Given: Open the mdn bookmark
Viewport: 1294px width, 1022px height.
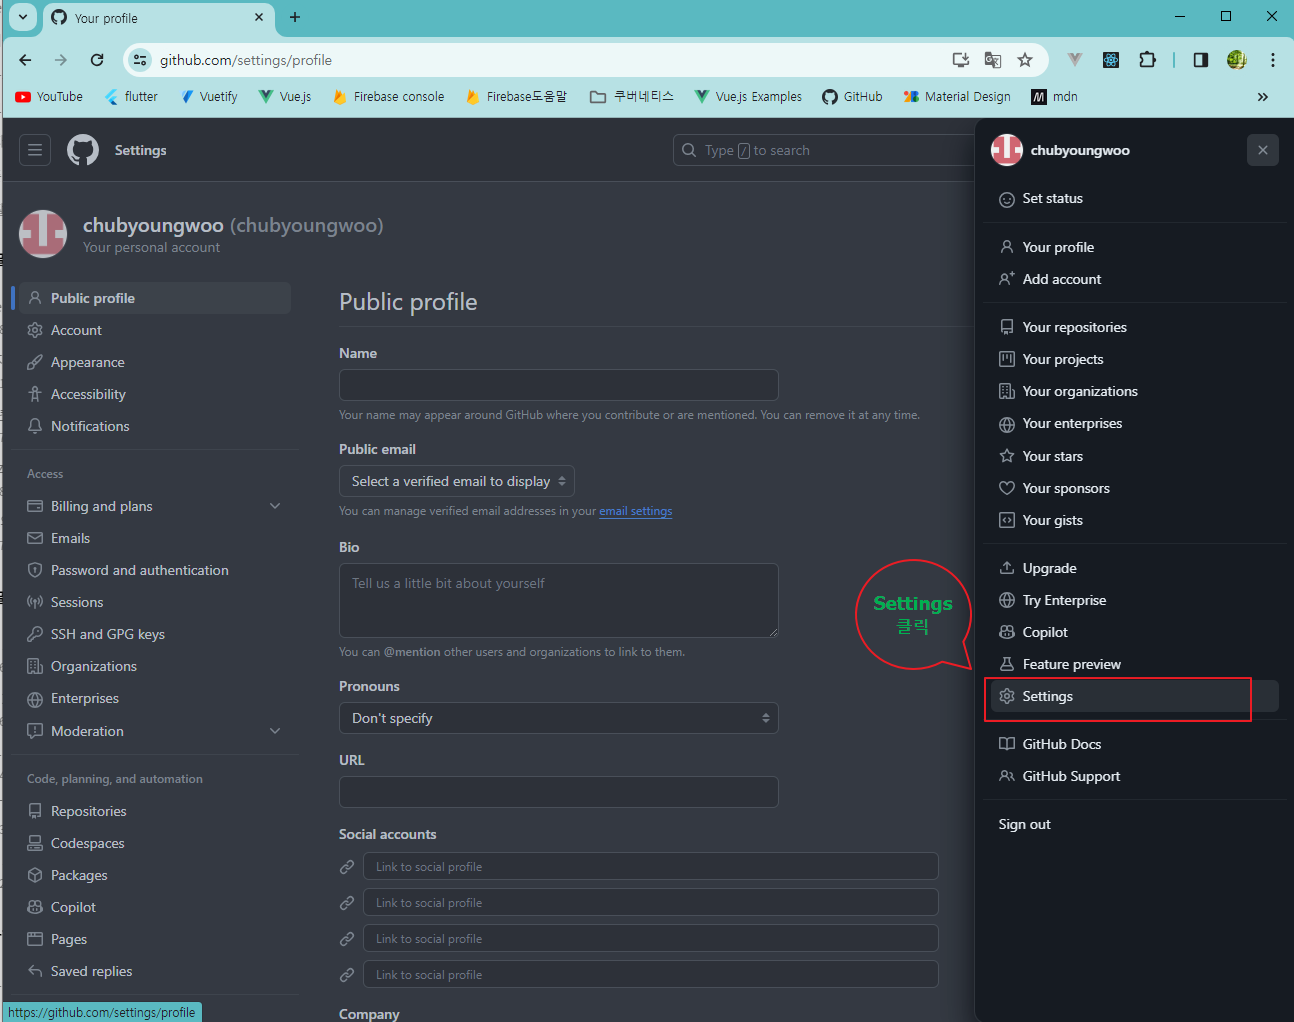Looking at the screenshot, I should (1055, 97).
